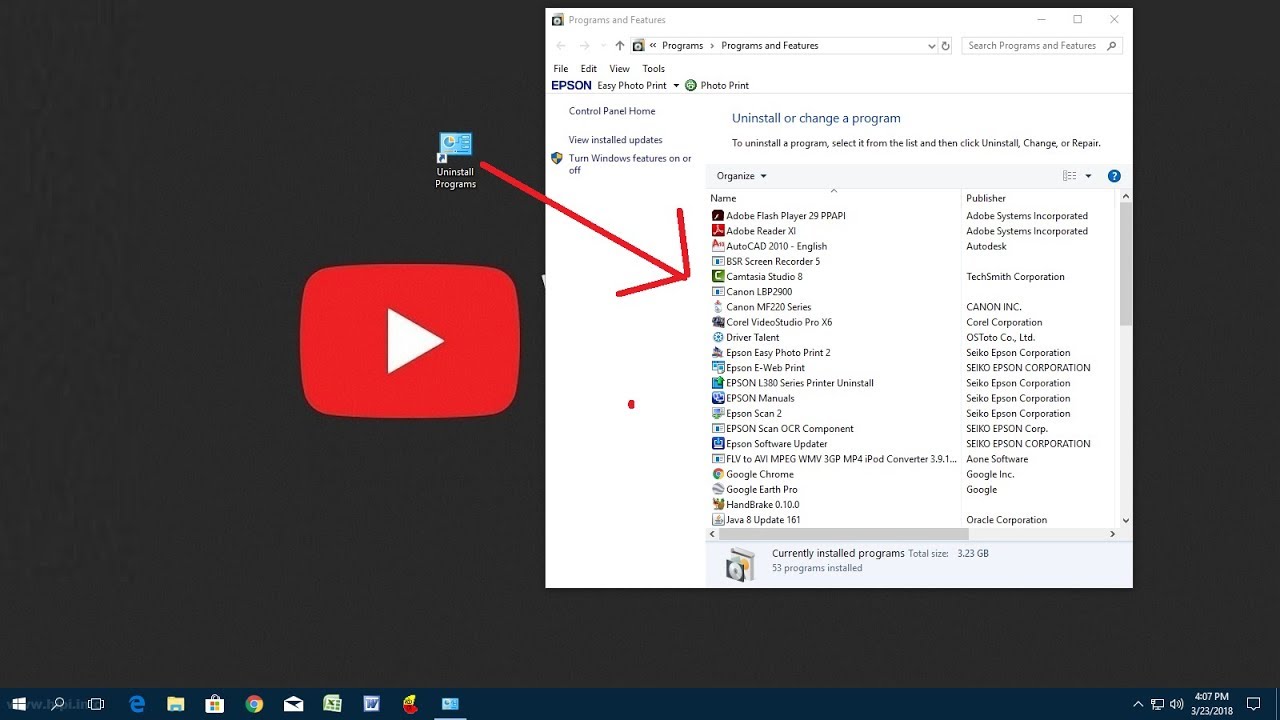Open the File menu
The width and height of the screenshot is (1280, 720).
coord(561,69)
